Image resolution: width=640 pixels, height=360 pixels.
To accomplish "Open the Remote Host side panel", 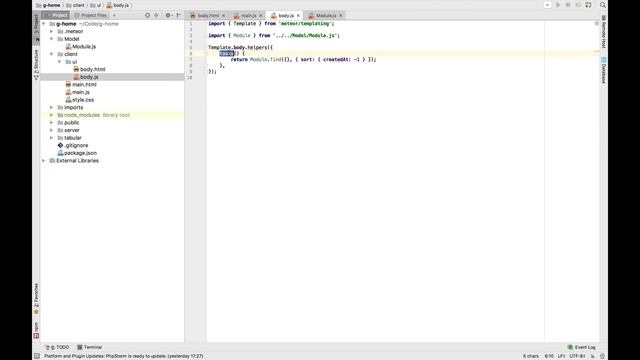I will [x=604, y=32].
